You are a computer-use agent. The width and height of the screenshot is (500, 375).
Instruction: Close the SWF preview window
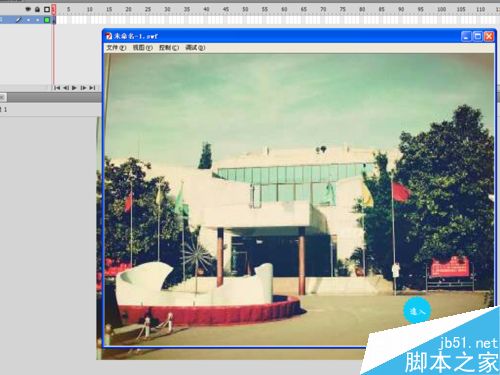(489, 36)
